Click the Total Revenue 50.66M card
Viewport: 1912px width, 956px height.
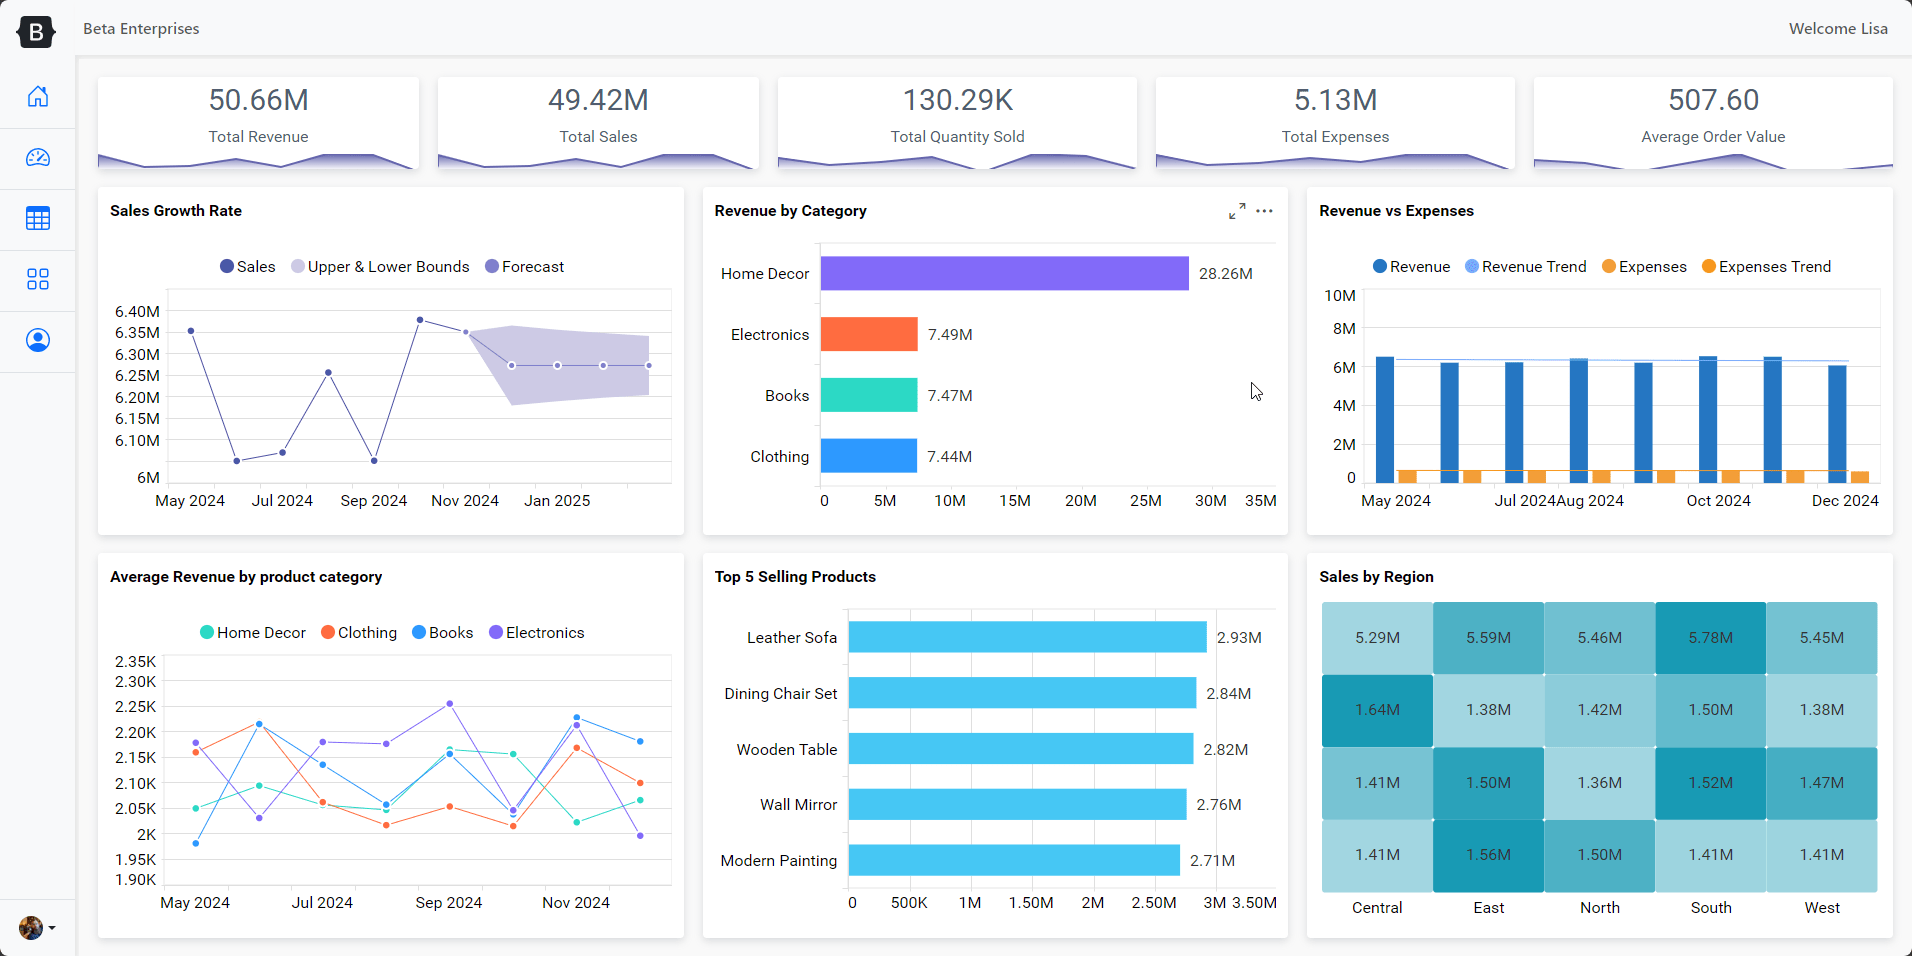258,123
